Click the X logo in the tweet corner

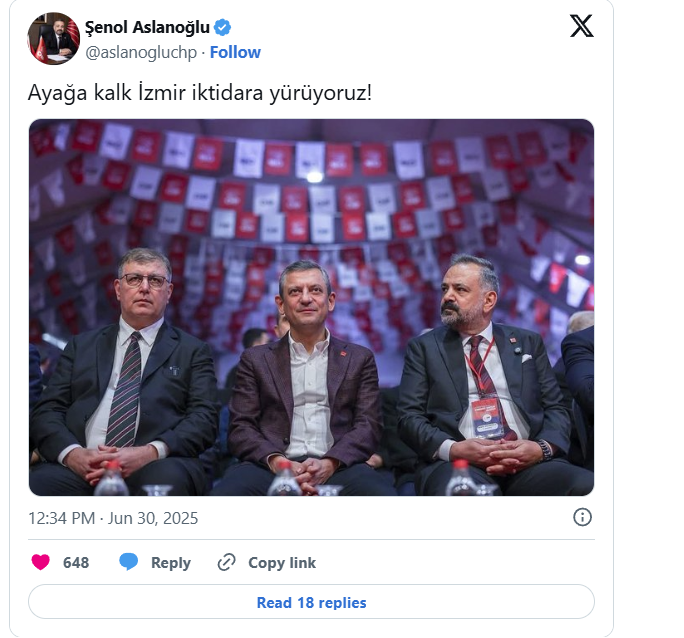581,27
